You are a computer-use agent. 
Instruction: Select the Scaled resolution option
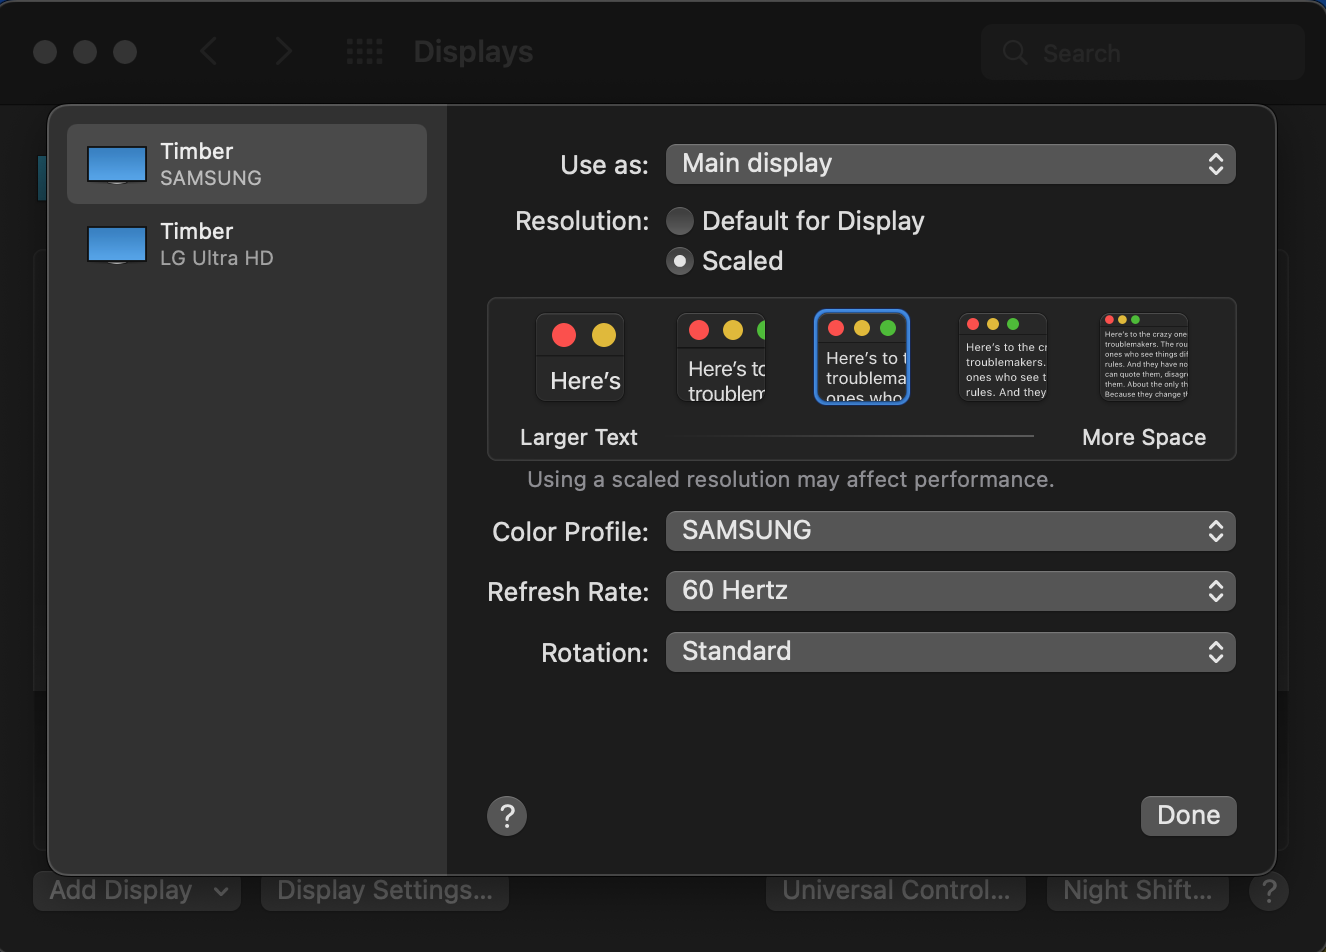(680, 261)
